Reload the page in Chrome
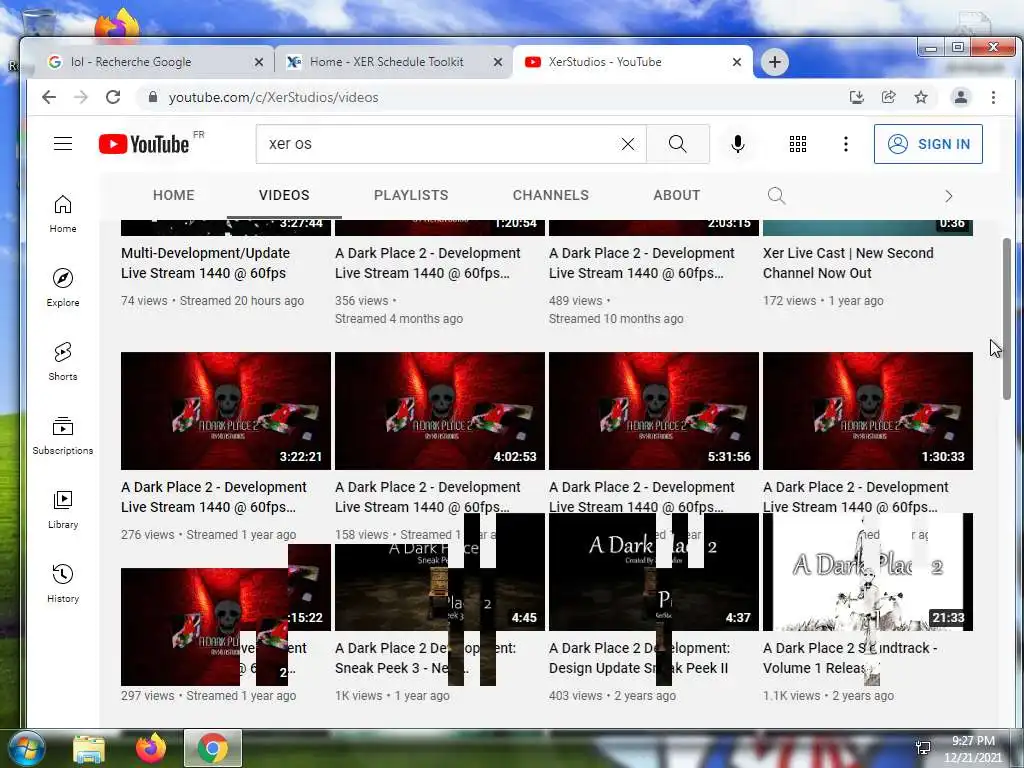The image size is (1024, 768). (113, 97)
